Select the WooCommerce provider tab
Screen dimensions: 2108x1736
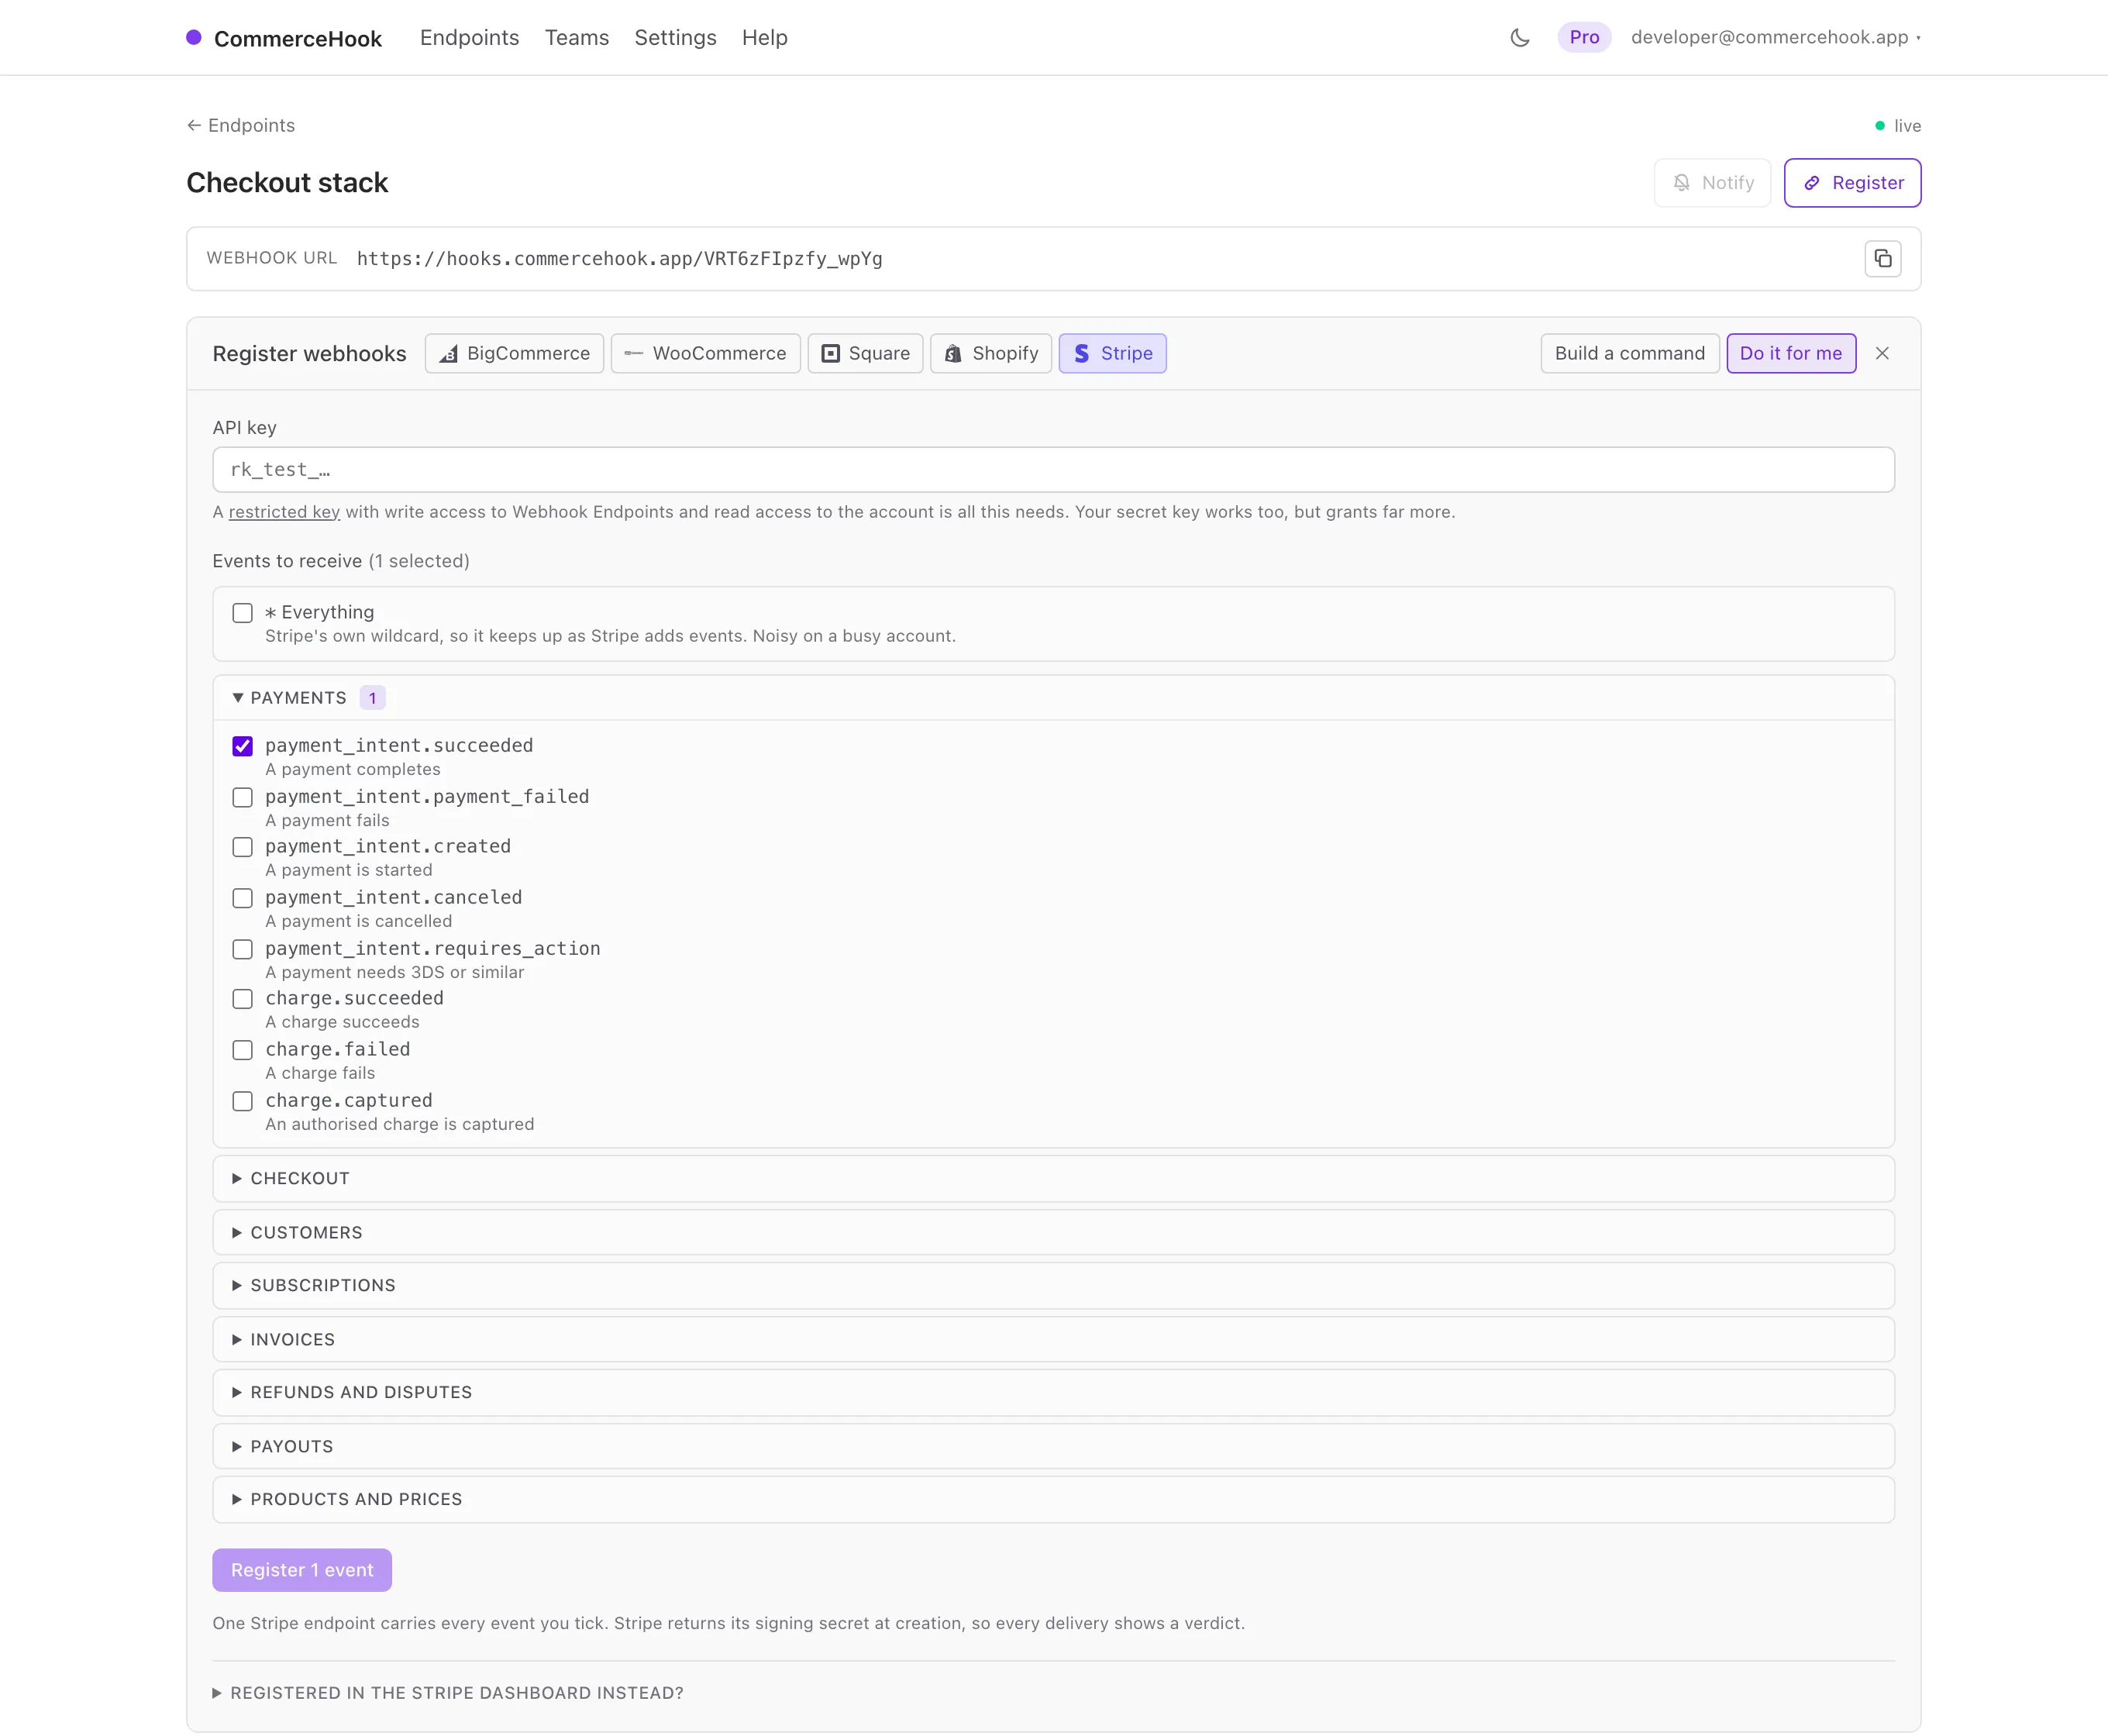point(705,353)
